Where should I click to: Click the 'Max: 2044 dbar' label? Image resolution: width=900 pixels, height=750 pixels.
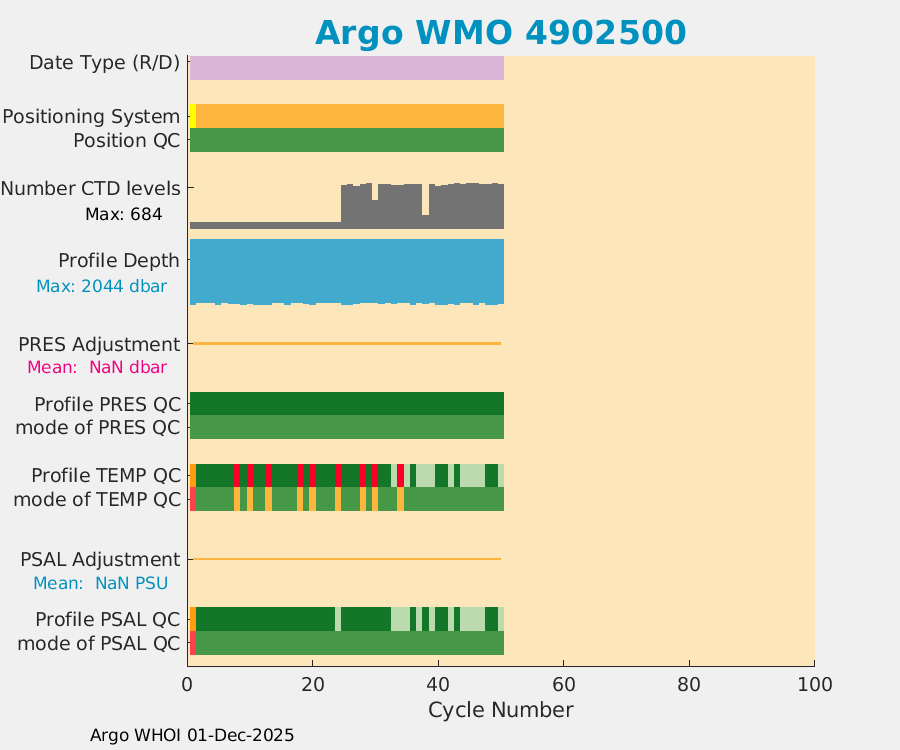[101, 286]
